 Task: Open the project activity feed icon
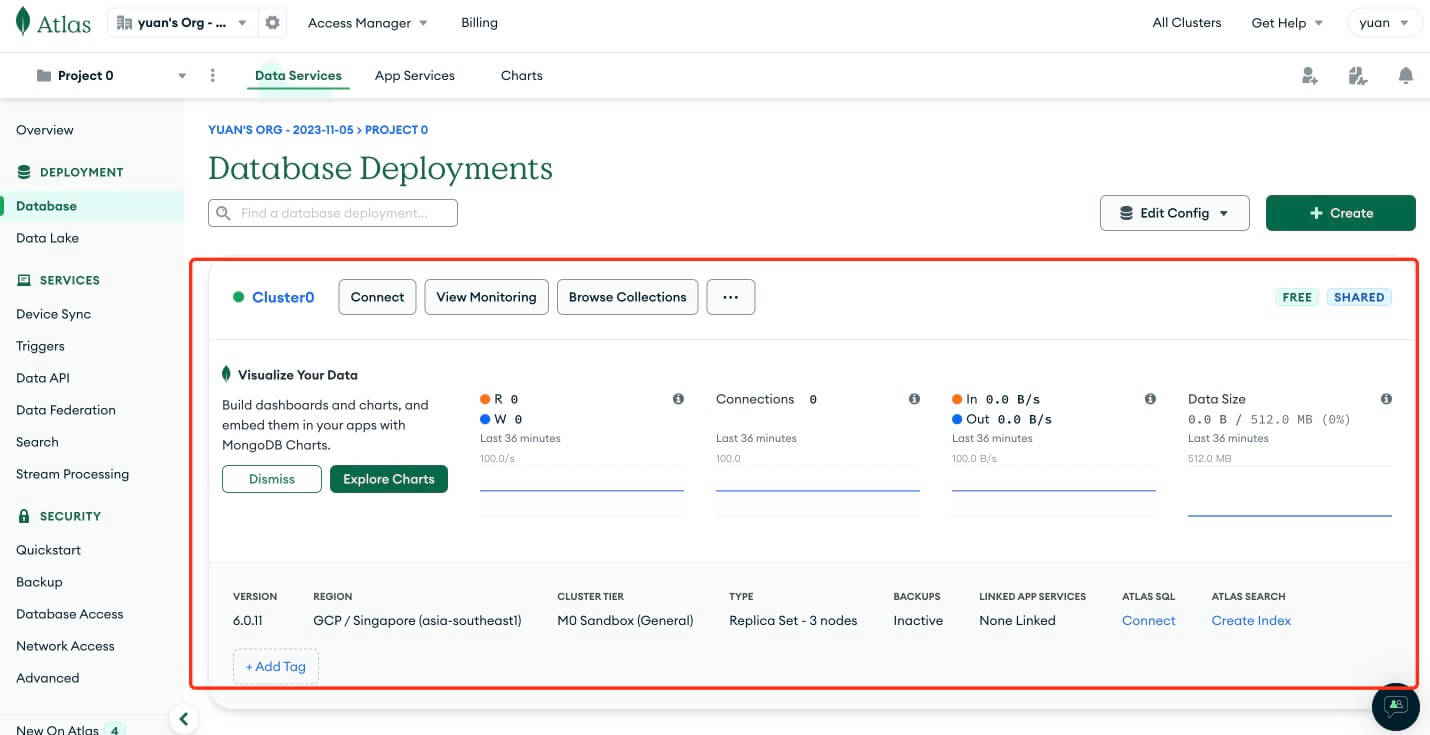click(x=1357, y=76)
